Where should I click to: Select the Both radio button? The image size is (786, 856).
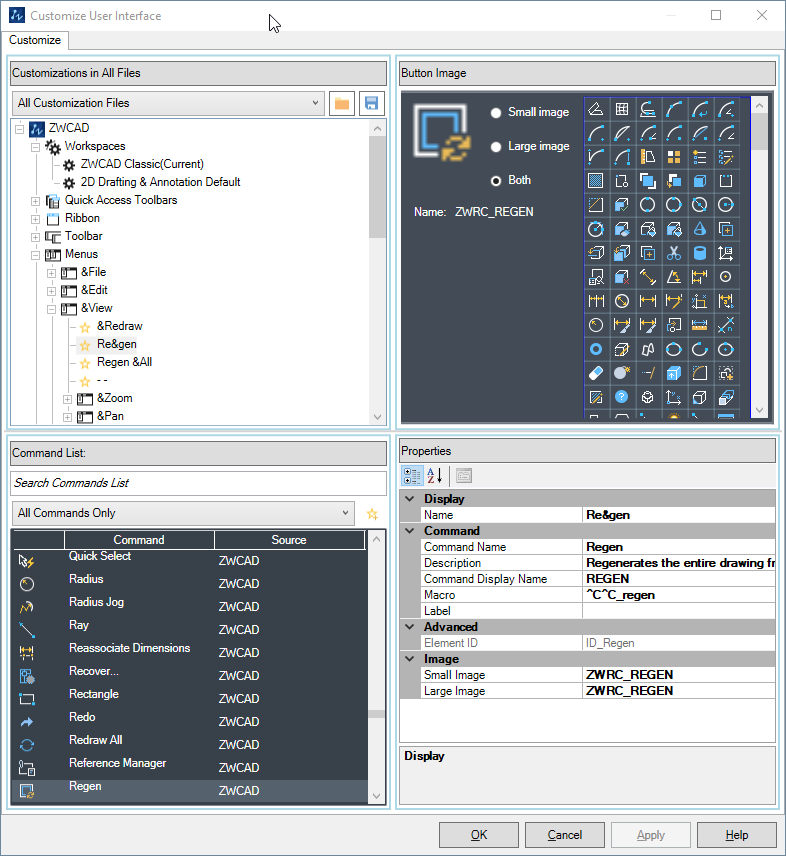[x=496, y=181]
